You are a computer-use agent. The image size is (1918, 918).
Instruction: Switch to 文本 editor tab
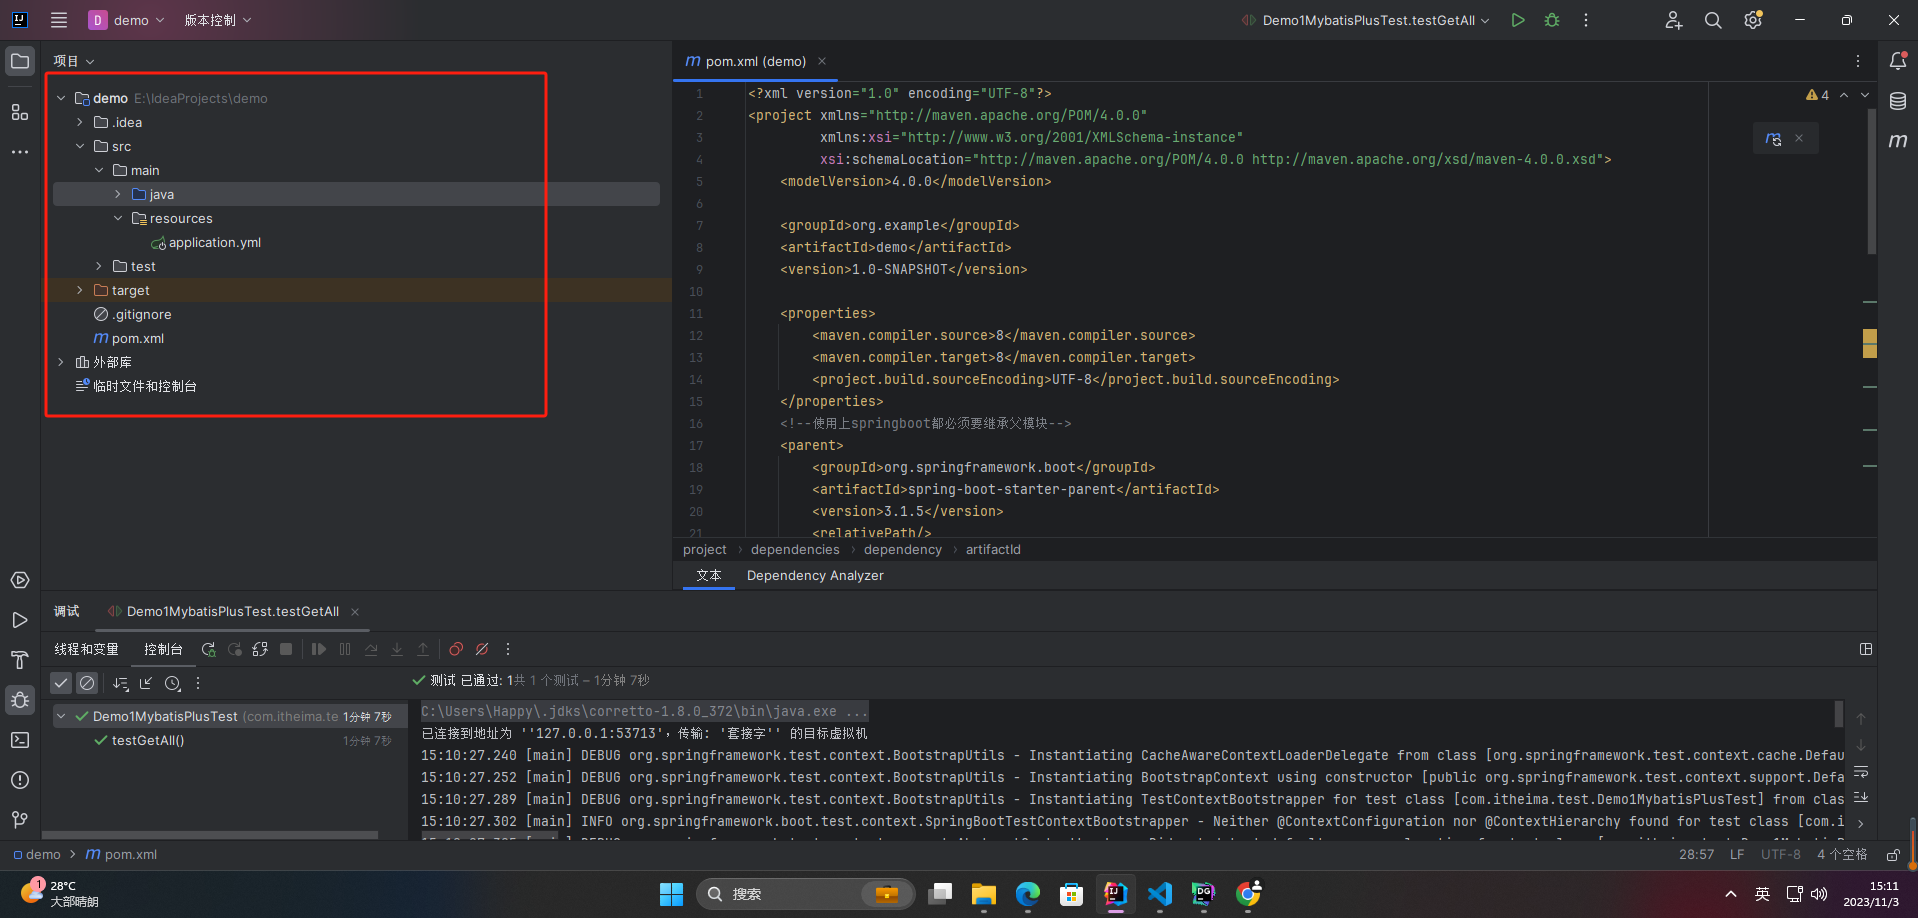709,576
